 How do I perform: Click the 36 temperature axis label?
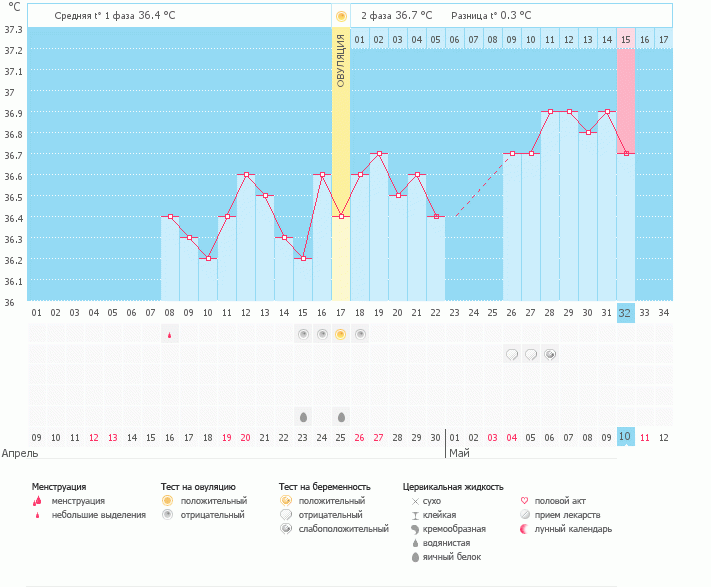tap(9, 303)
